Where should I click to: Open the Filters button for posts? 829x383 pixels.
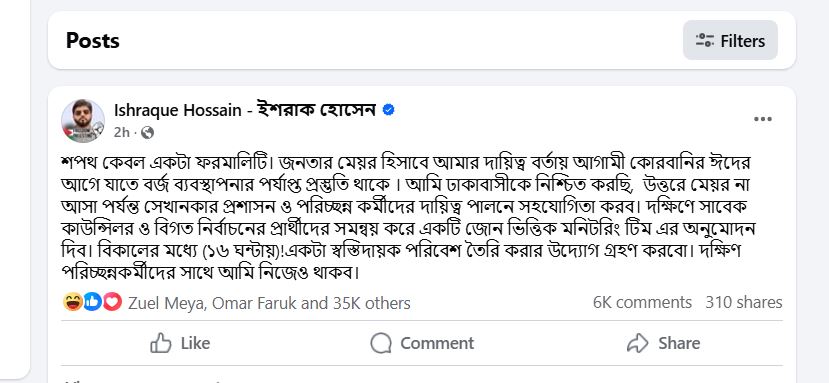click(x=730, y=40)
